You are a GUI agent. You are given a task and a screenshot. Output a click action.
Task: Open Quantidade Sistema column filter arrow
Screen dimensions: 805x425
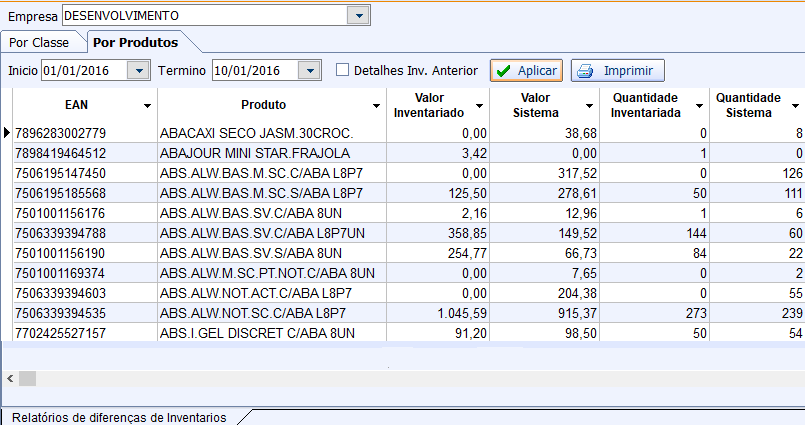coord(795,105)
